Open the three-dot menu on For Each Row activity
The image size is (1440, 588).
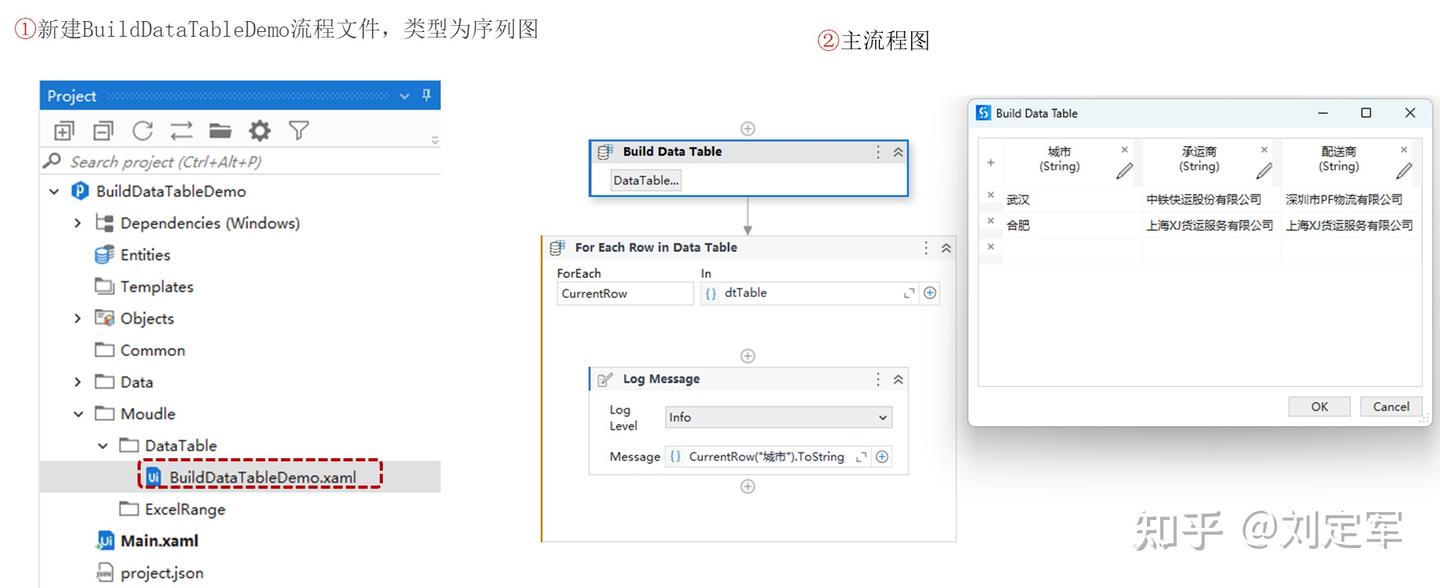pos(925,247)
